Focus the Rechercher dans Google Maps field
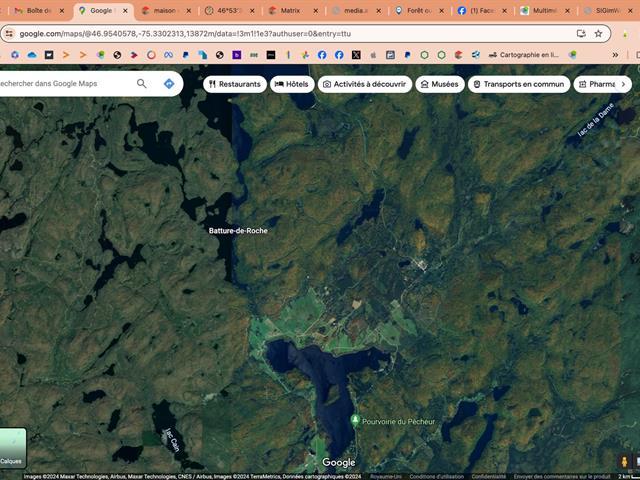Image resolution: width=640 pixels, height=480 pixels. click(x=65, y=84)
